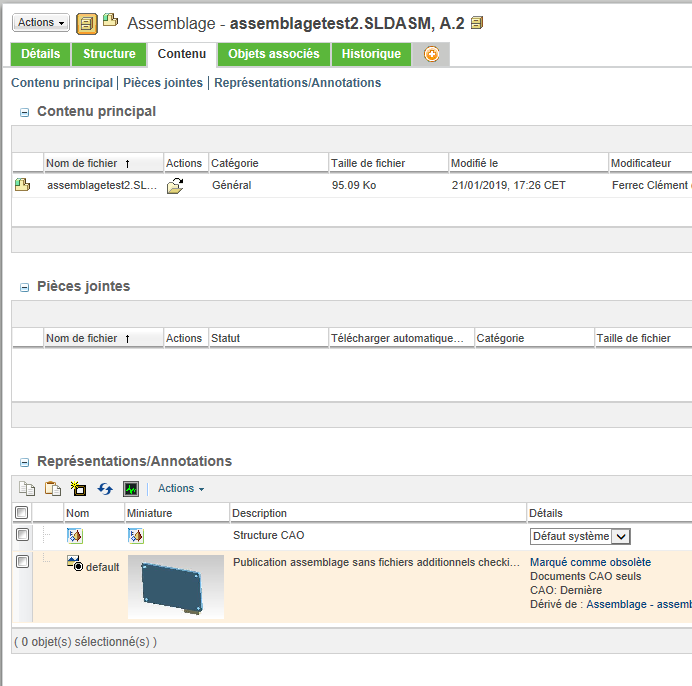Viewport: 692px width, 686px height.
Task: Open the Actions dropdown at page top
Action: click(41, 23)
